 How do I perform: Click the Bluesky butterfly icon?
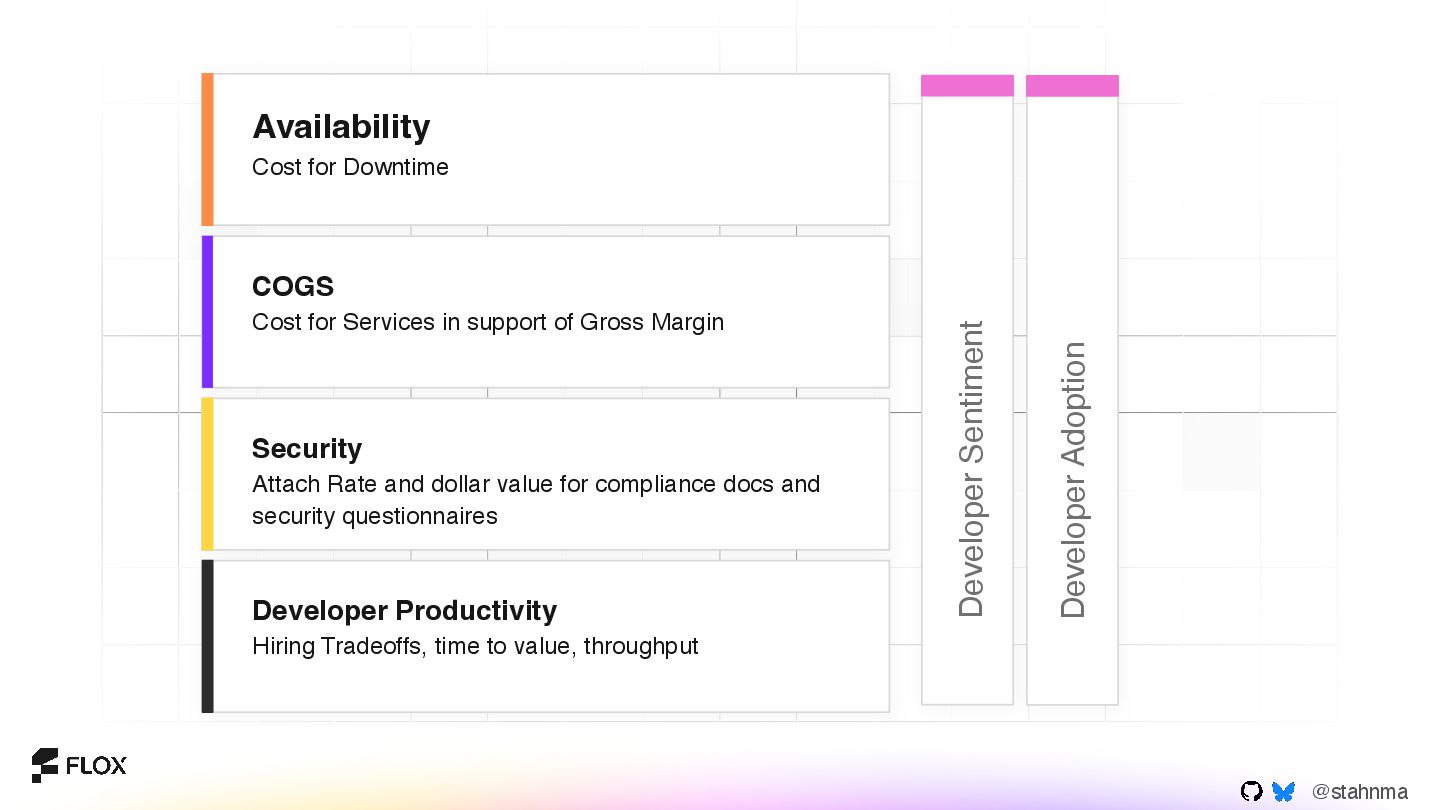[1283, 792]
